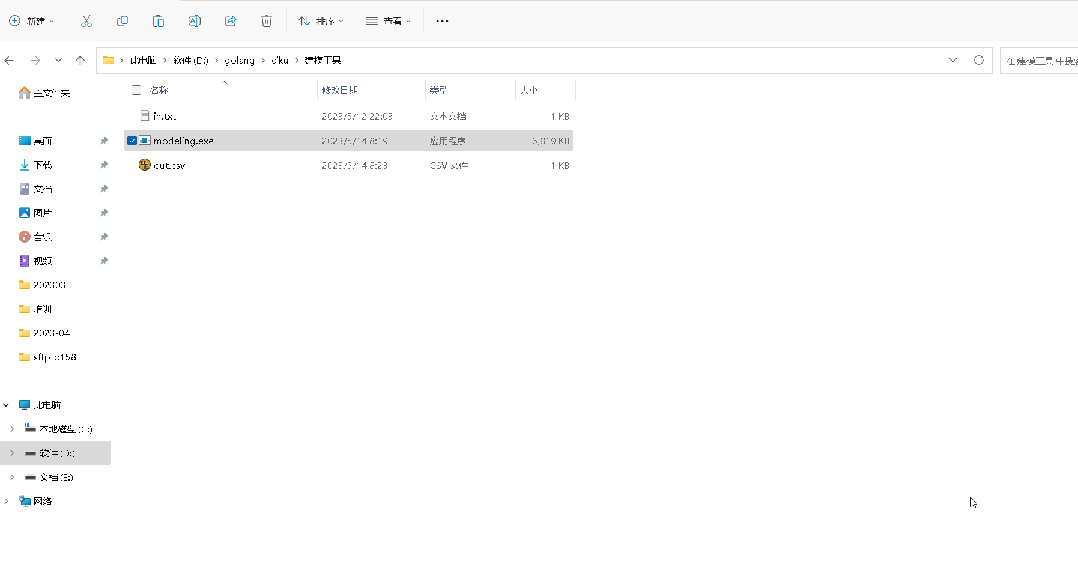Open the View (查看) dropdown

(388, 21)
